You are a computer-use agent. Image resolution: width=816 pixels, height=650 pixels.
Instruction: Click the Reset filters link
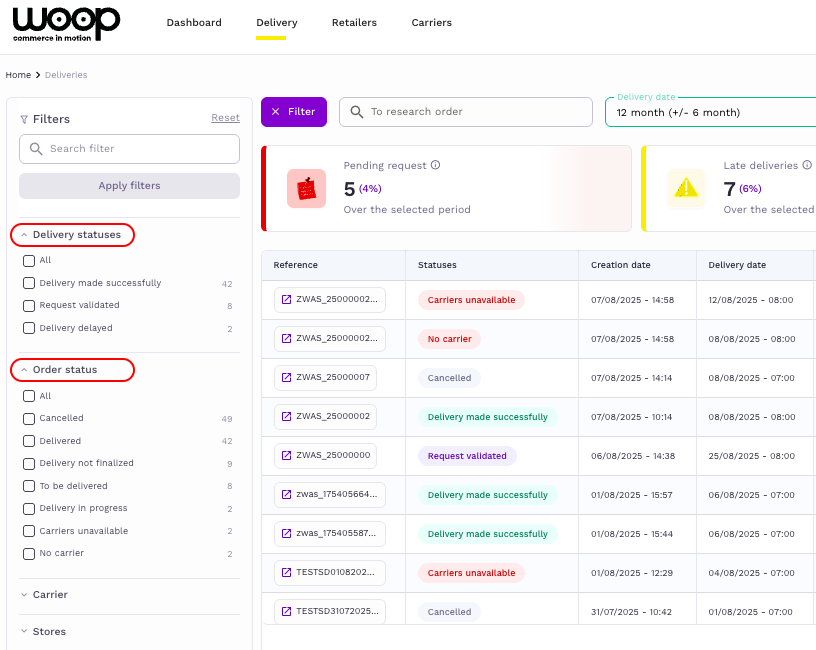[x=225, y=118]
